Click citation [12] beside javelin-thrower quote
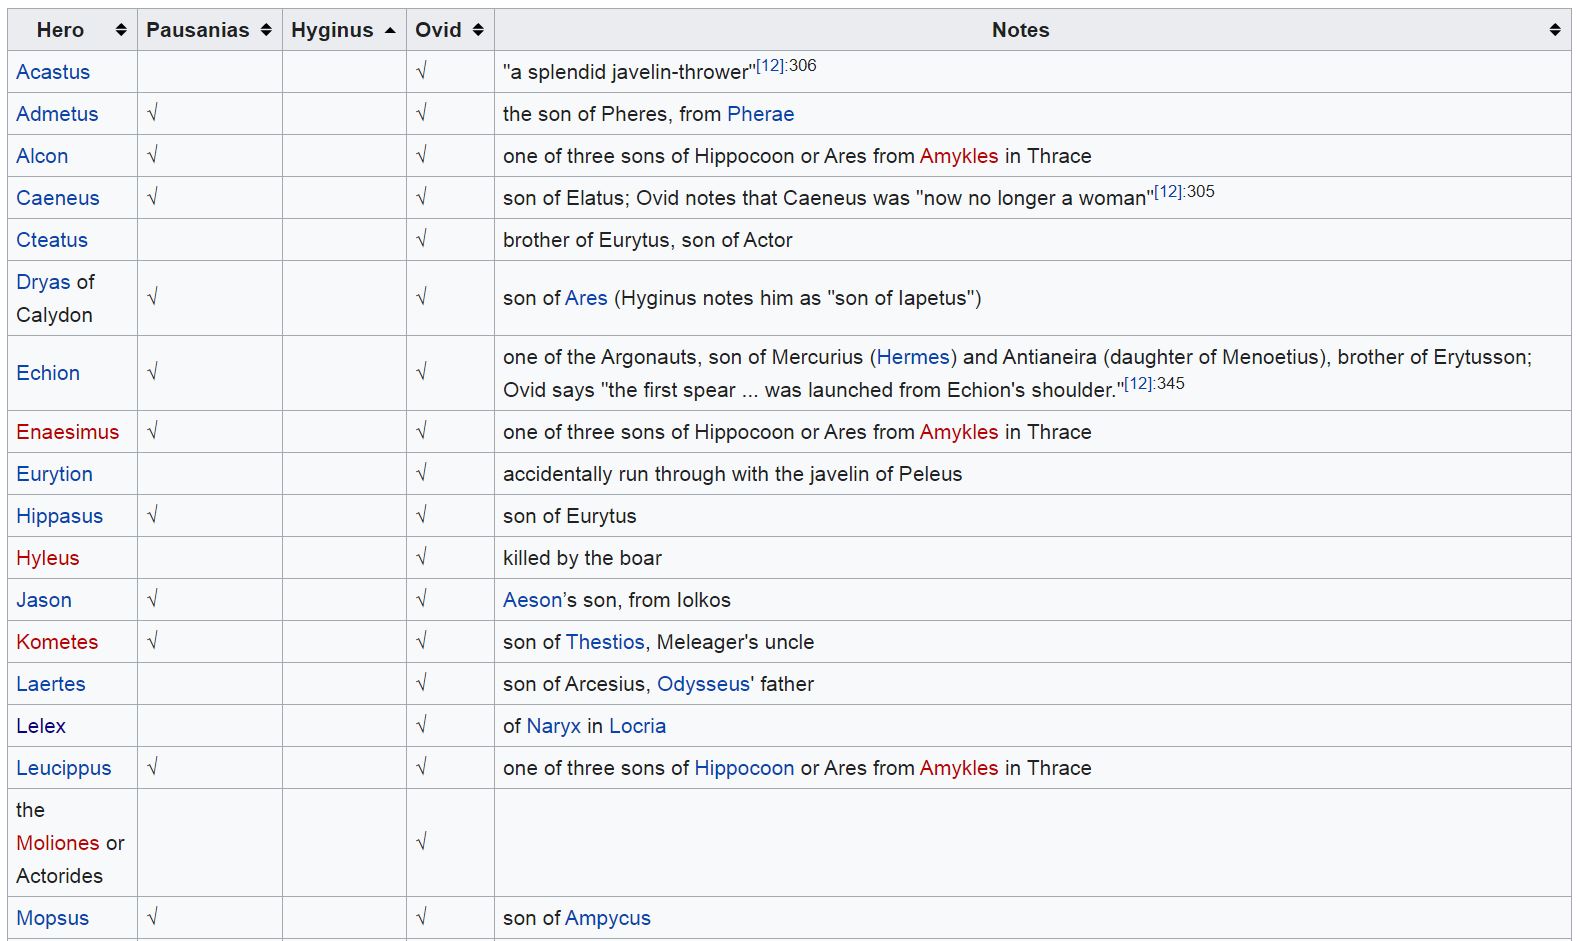Viewport: 1577px width, 941px height. click(769, 66)
